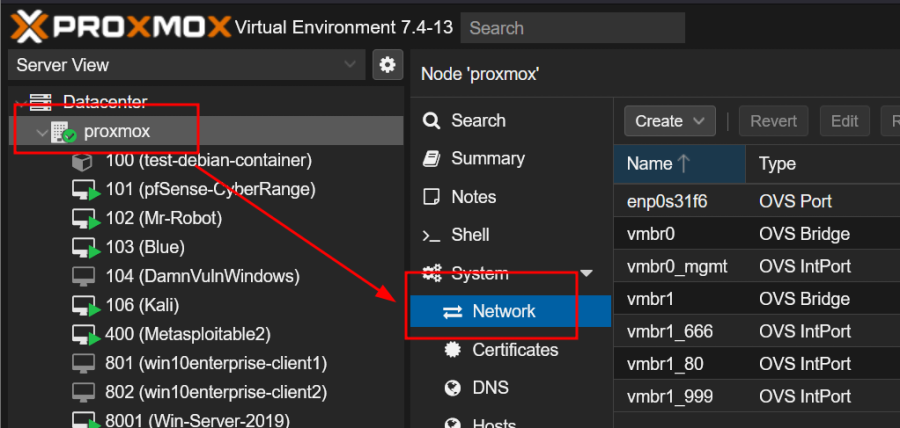This screenshot has width=900, height=428.
Task: Select the 100 test-debian-container icon
Action: 84,160
